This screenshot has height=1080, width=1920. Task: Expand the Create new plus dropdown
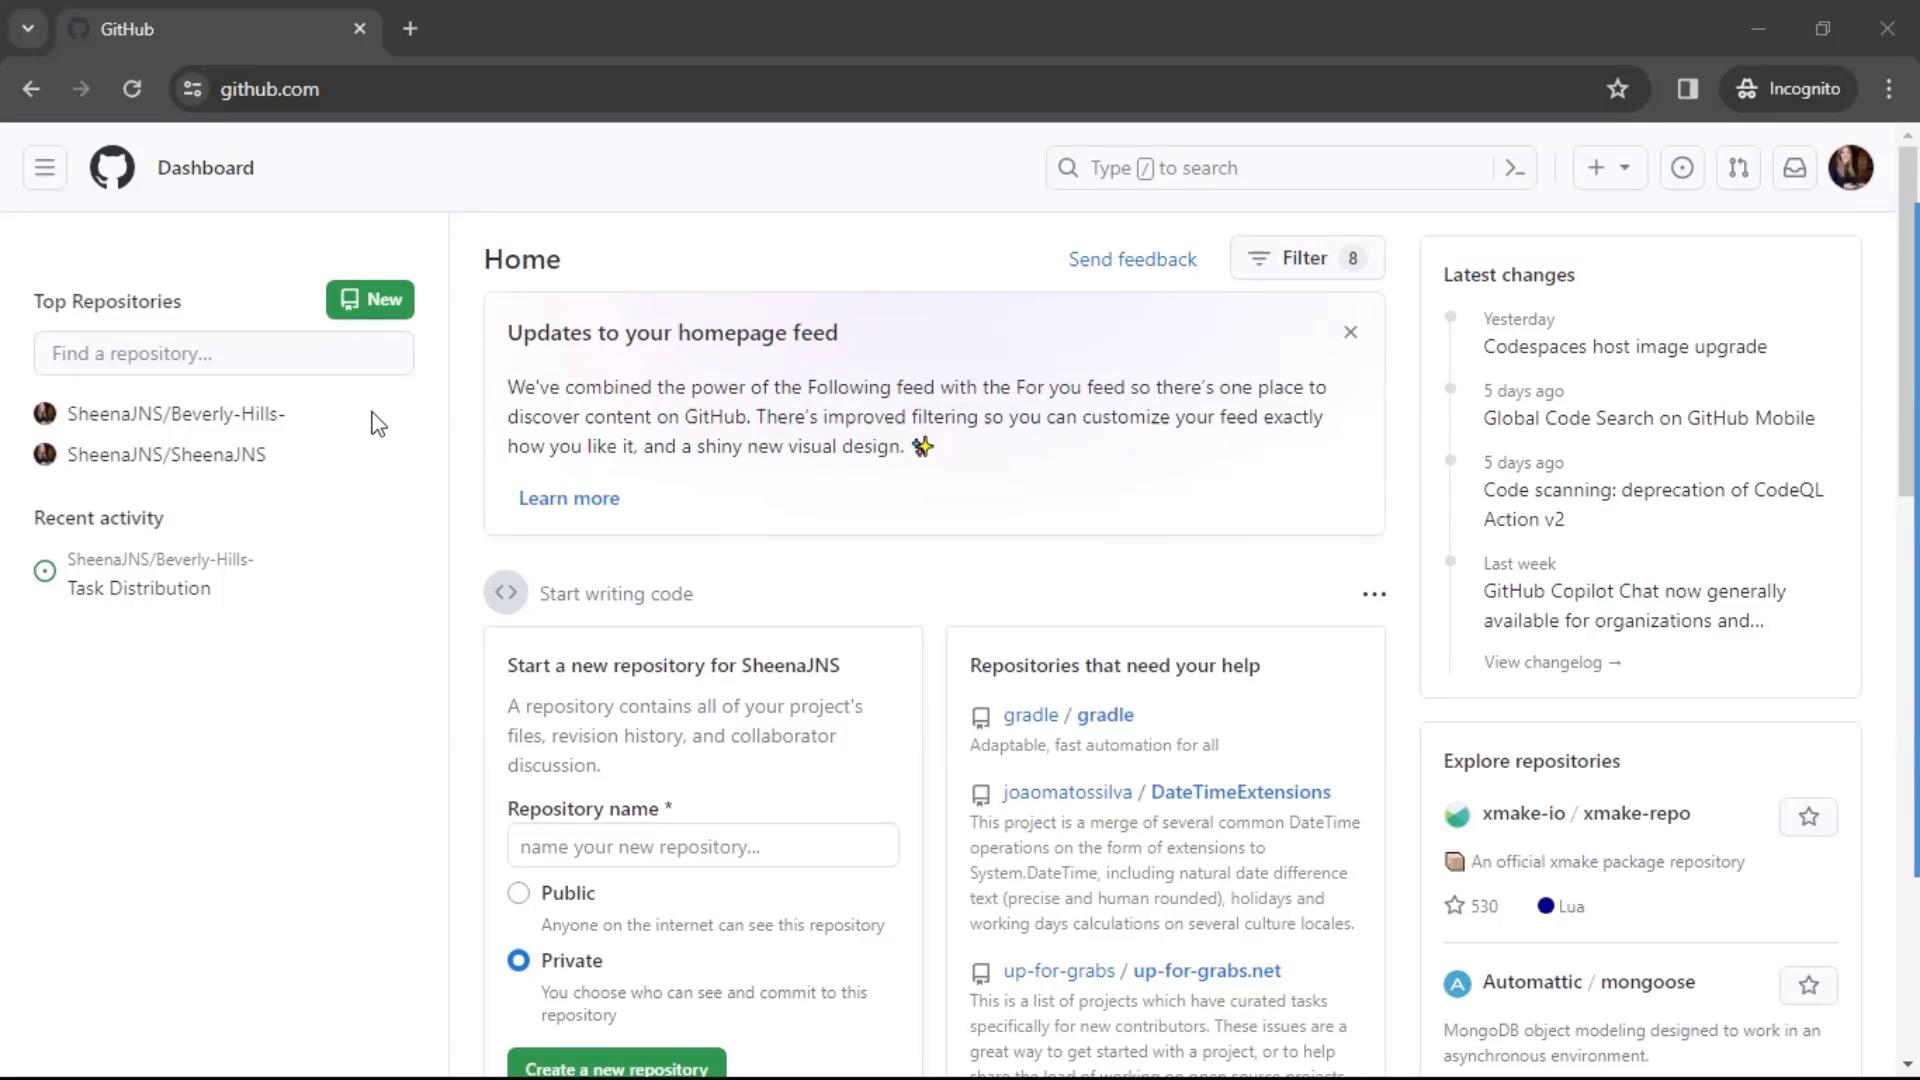(1608, 168)
